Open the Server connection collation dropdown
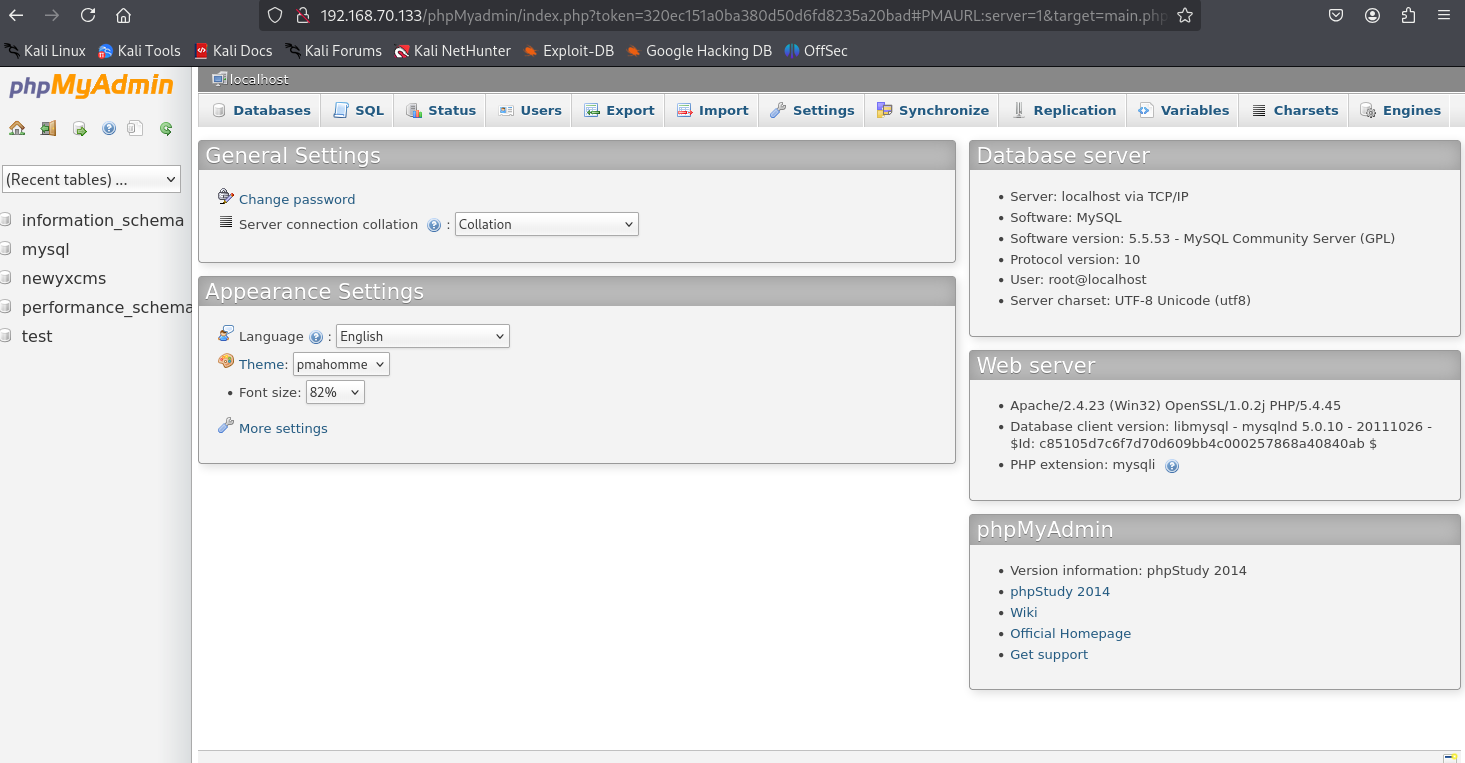This screenshot has width=1465, height=763. [x=546, y=224]
